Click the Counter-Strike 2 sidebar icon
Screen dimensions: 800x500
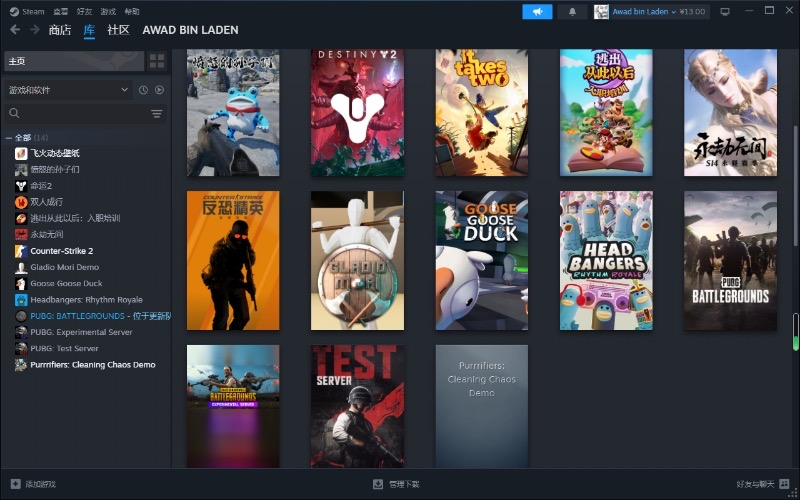tap(21, 251)
